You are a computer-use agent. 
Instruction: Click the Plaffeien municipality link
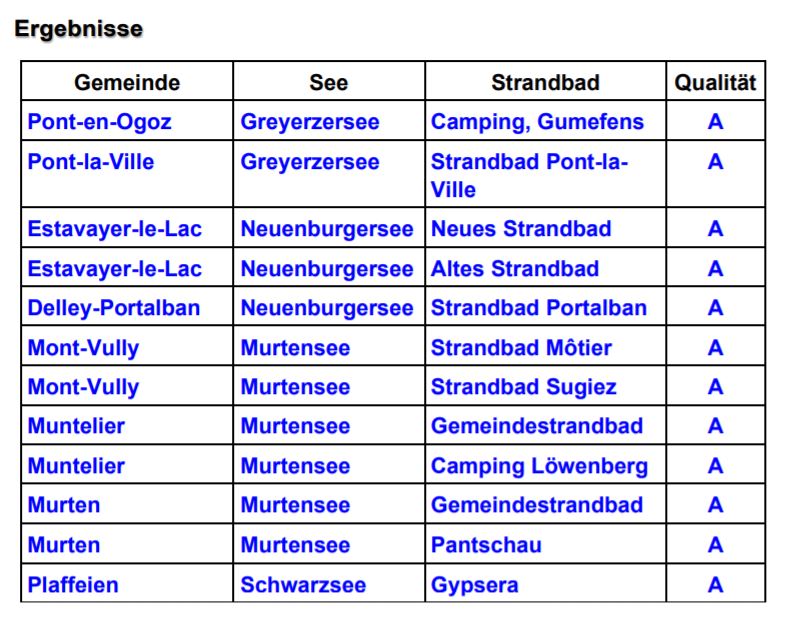coord(73,585)
